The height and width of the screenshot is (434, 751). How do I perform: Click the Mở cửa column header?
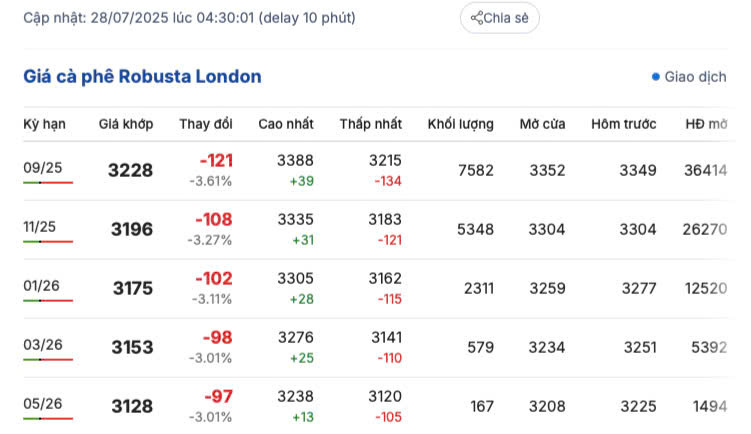(542, 124)
